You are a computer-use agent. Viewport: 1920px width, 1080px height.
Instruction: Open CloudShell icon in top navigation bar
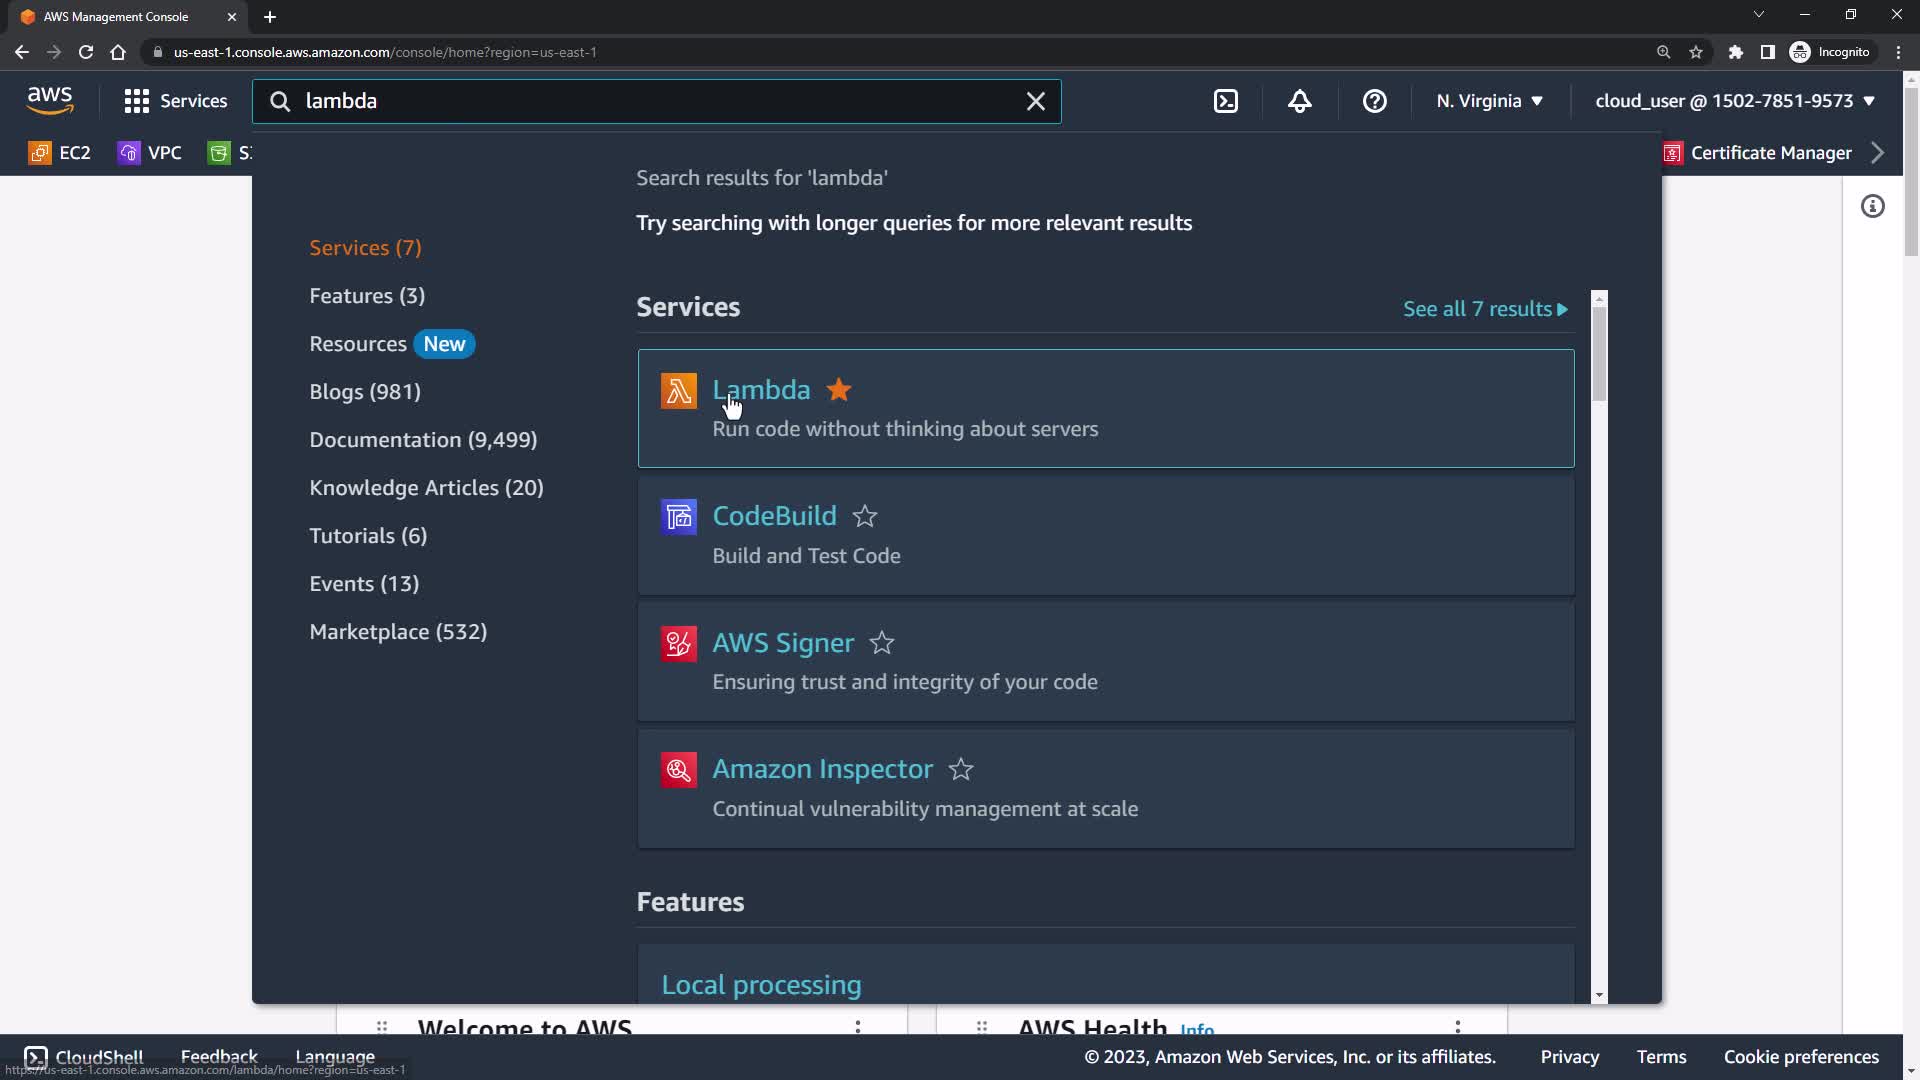click(x=1226, y=101)
